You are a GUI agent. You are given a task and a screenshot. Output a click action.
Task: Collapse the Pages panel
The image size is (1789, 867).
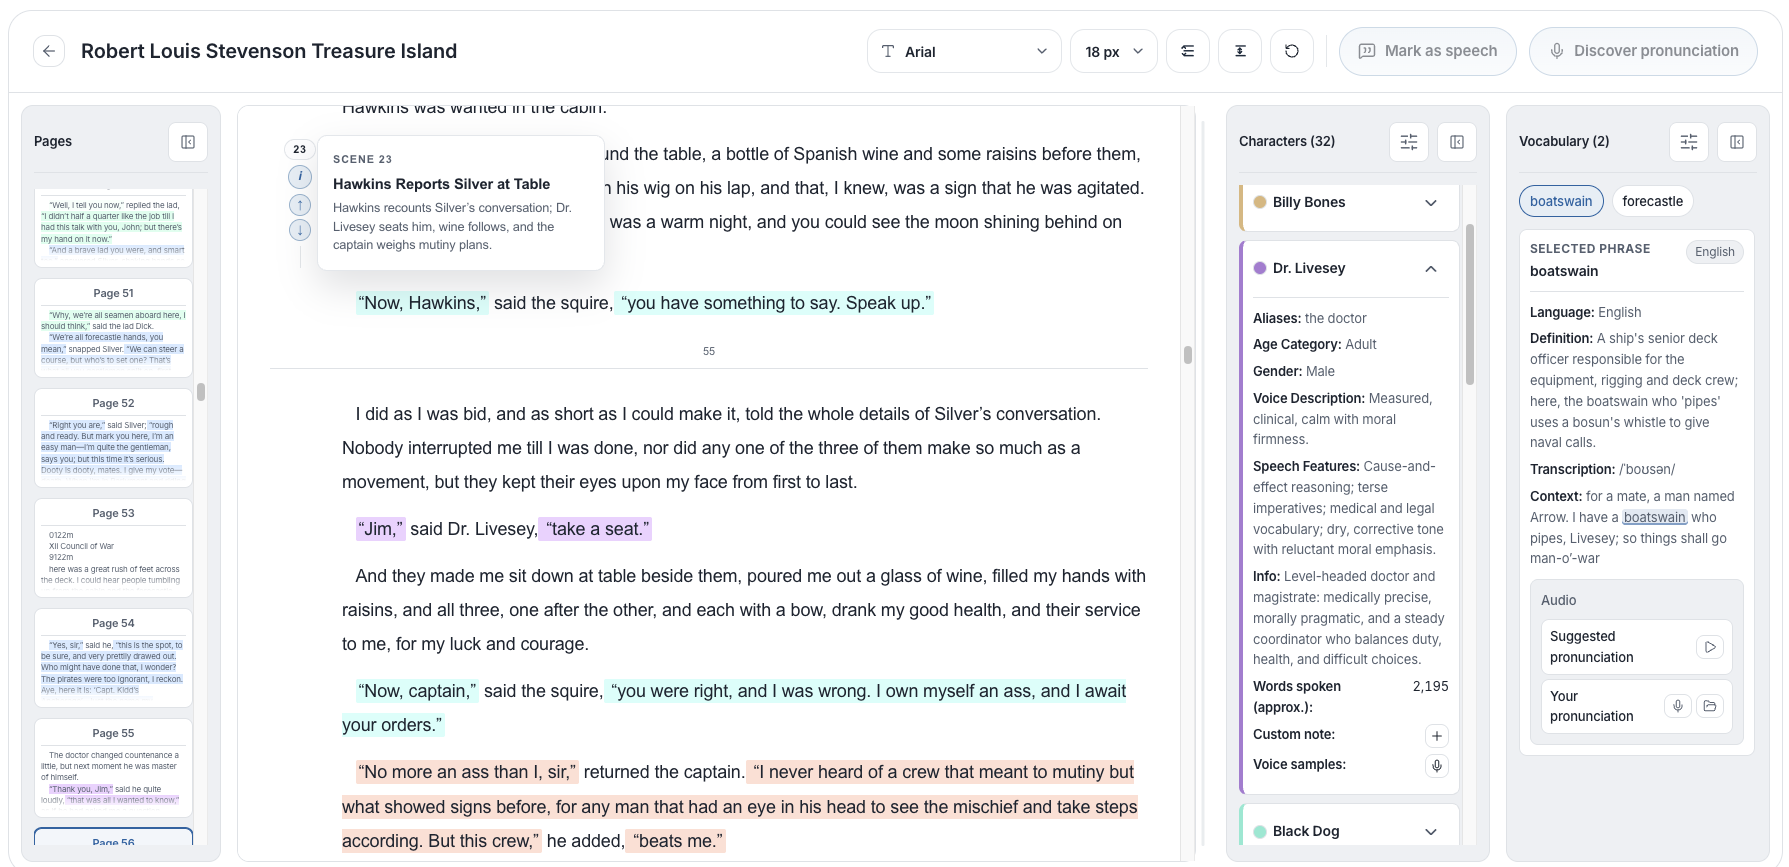click(188, 142)
